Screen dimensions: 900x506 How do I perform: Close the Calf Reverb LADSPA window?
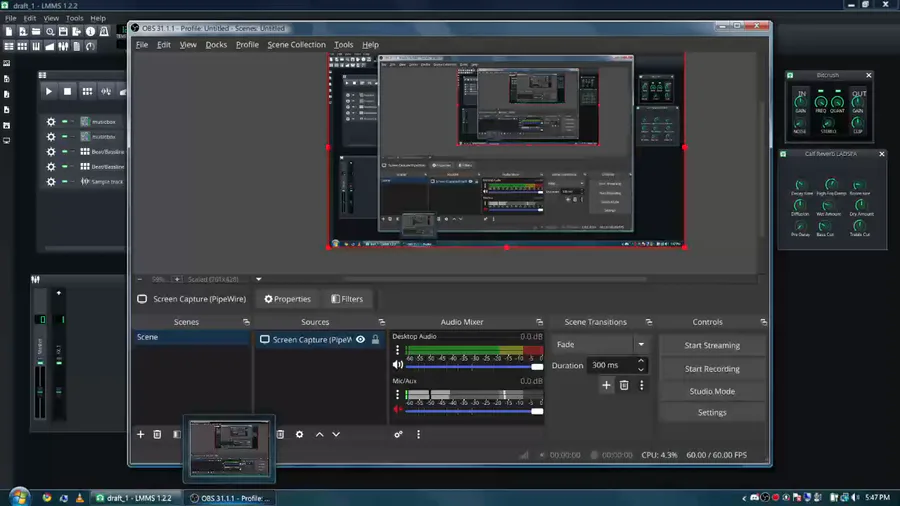(x=882, y=154)
